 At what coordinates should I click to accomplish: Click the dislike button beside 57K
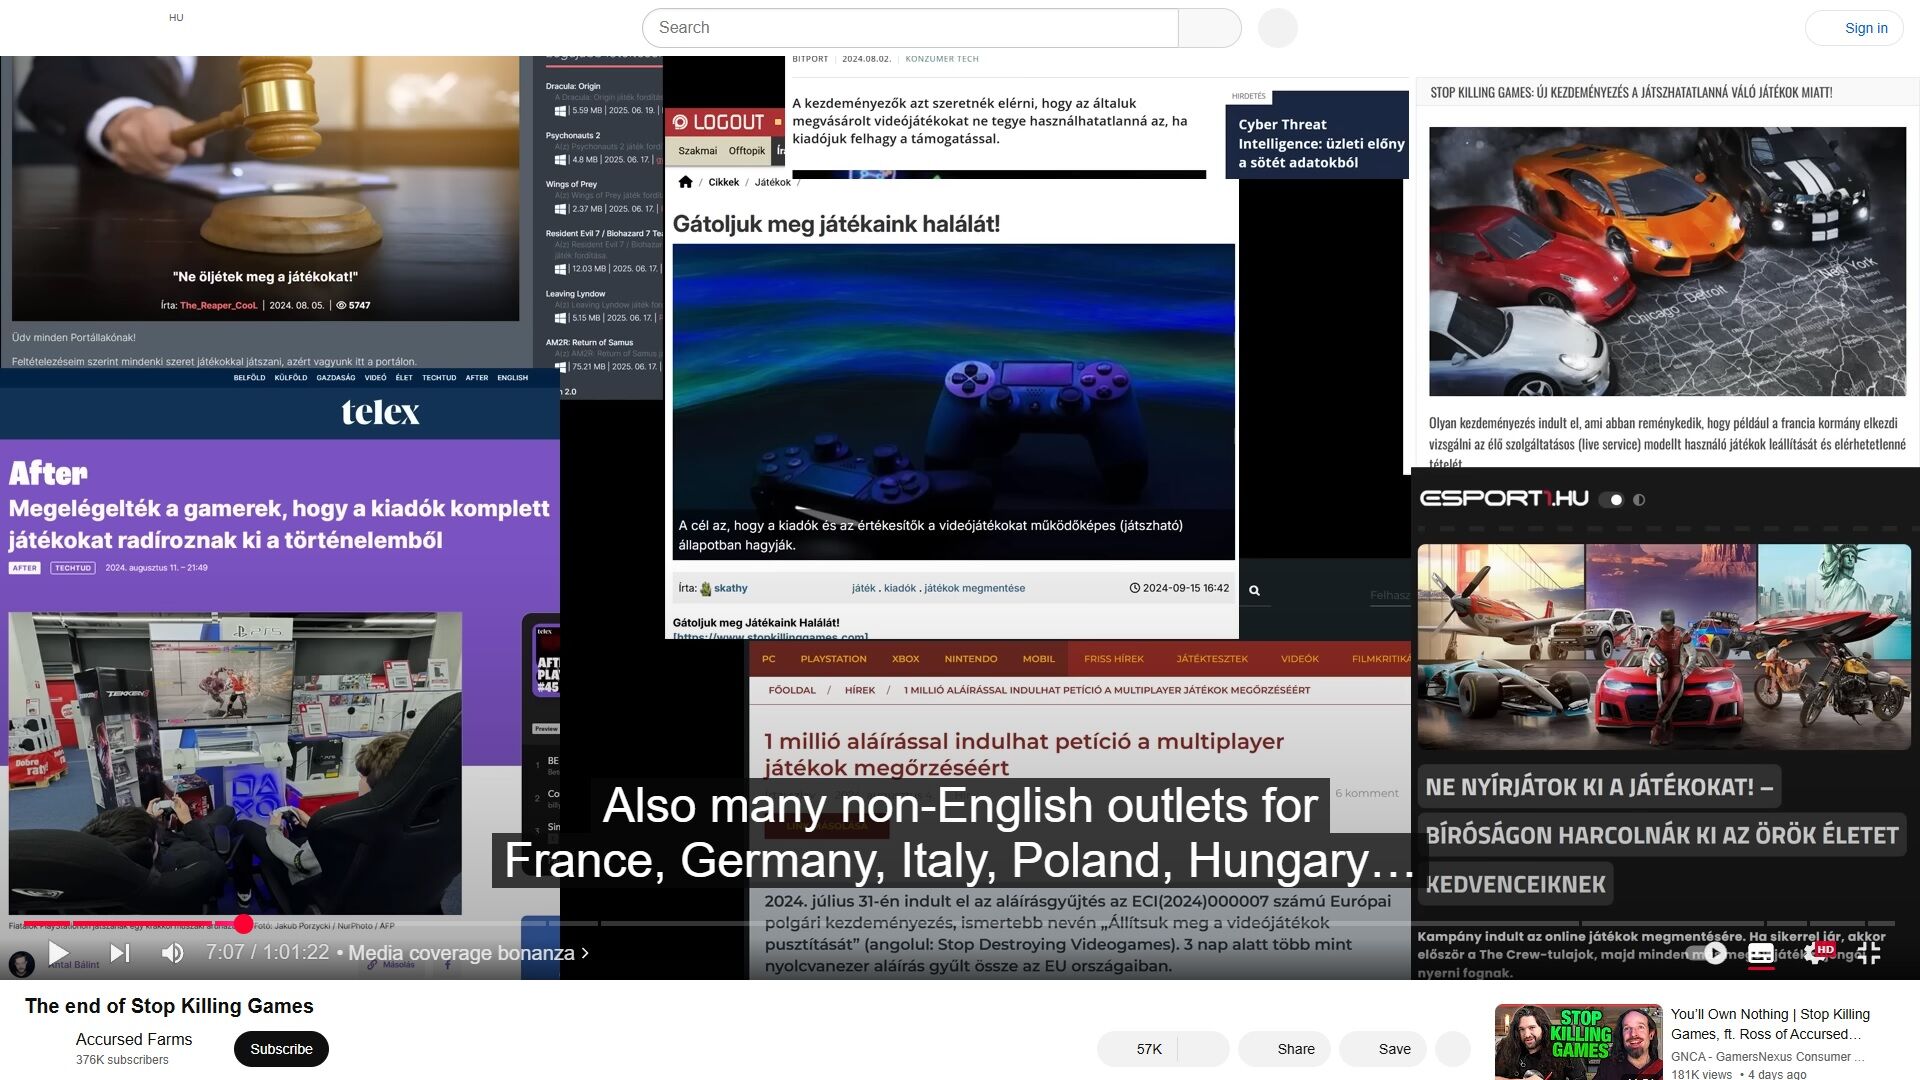pos(1203,1049)
